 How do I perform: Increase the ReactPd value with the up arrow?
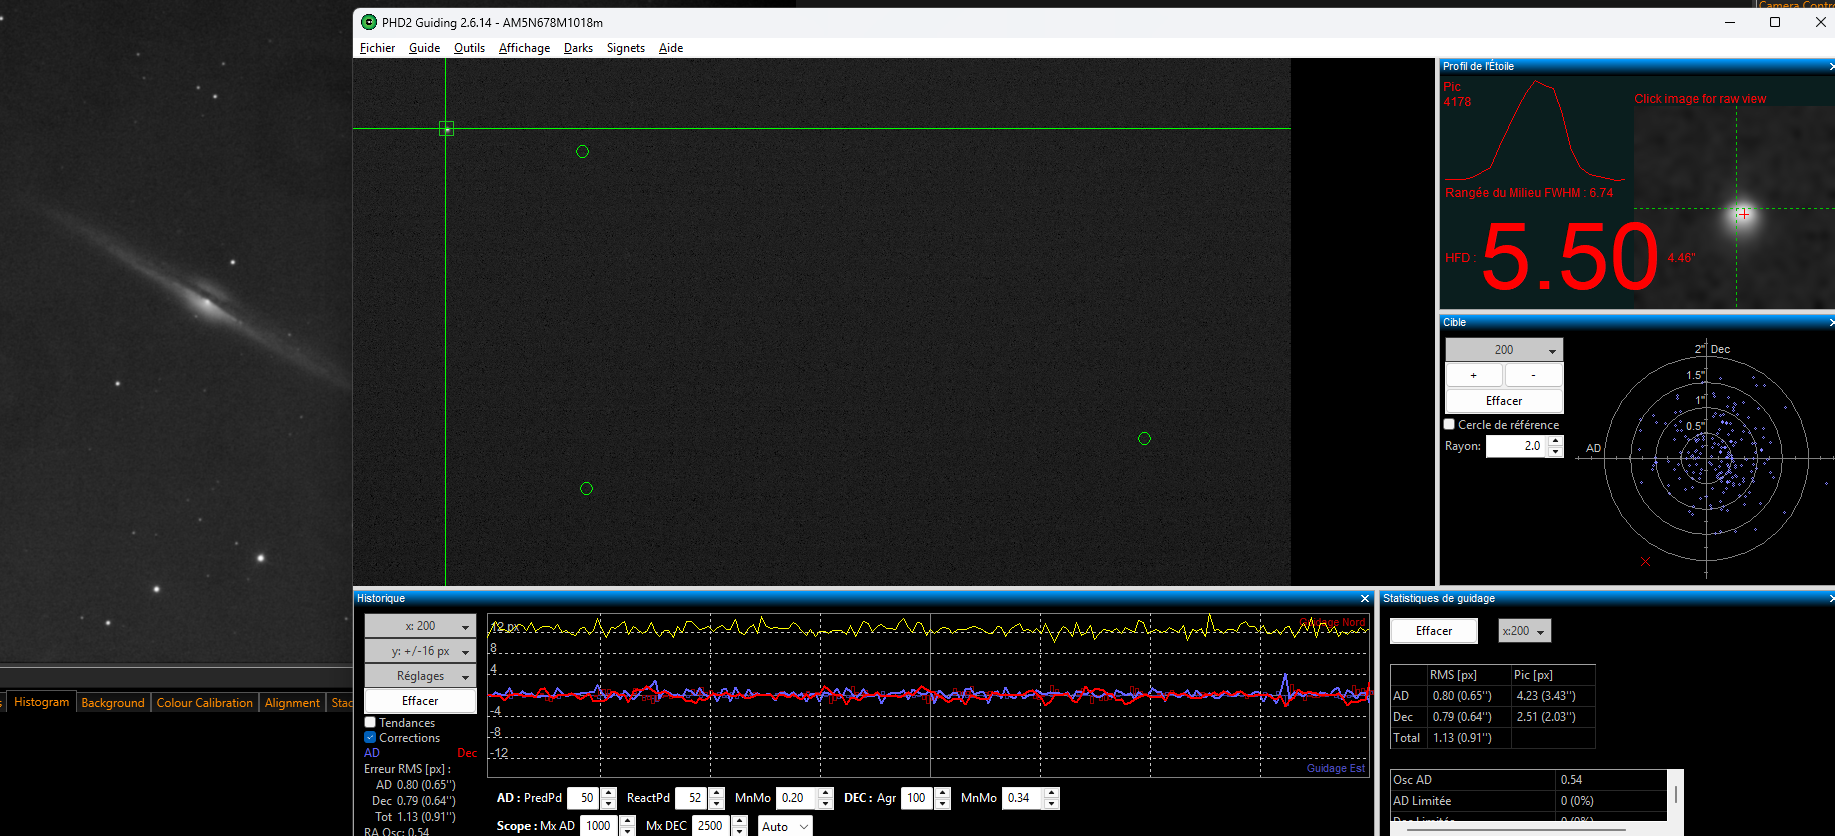pyautogui.click(x=716, y=793)
